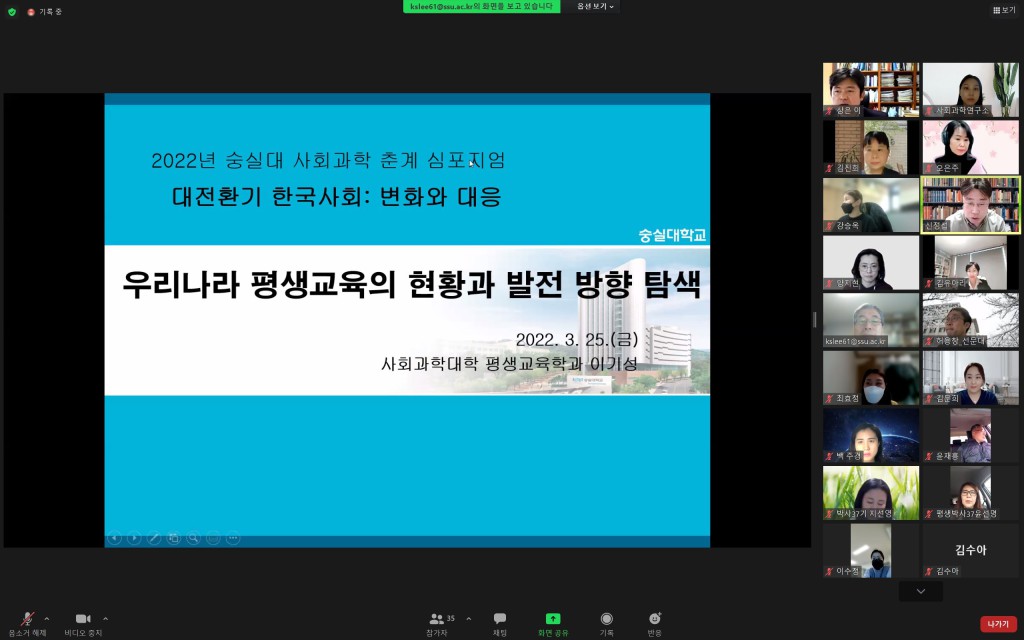The image size is (1024, 640).
Task: Open slide show more options icon
Action: 233,538
